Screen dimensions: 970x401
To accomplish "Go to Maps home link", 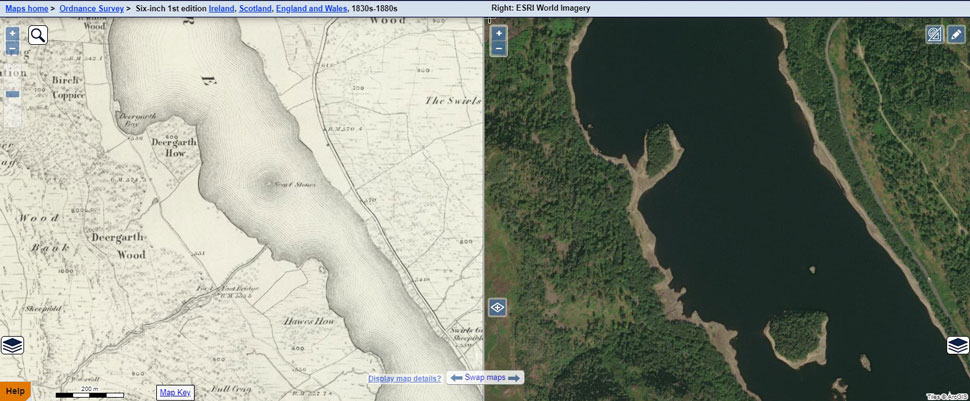I will 27,8.
